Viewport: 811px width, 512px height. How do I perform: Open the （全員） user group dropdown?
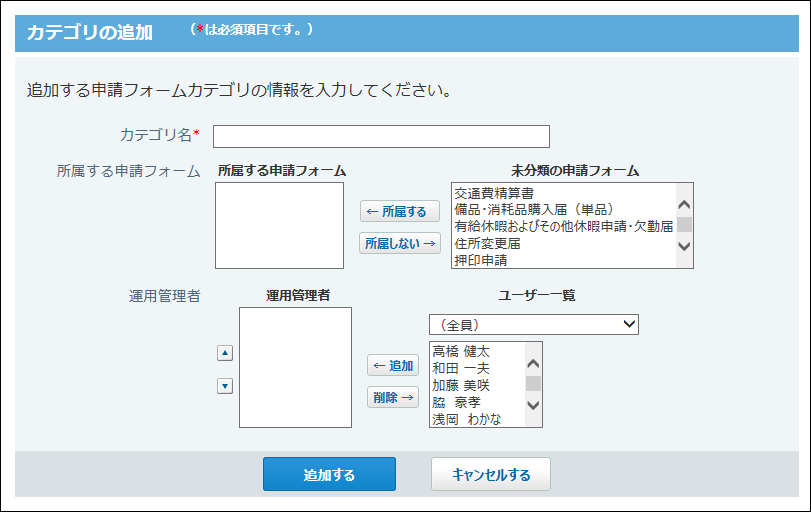534,324
